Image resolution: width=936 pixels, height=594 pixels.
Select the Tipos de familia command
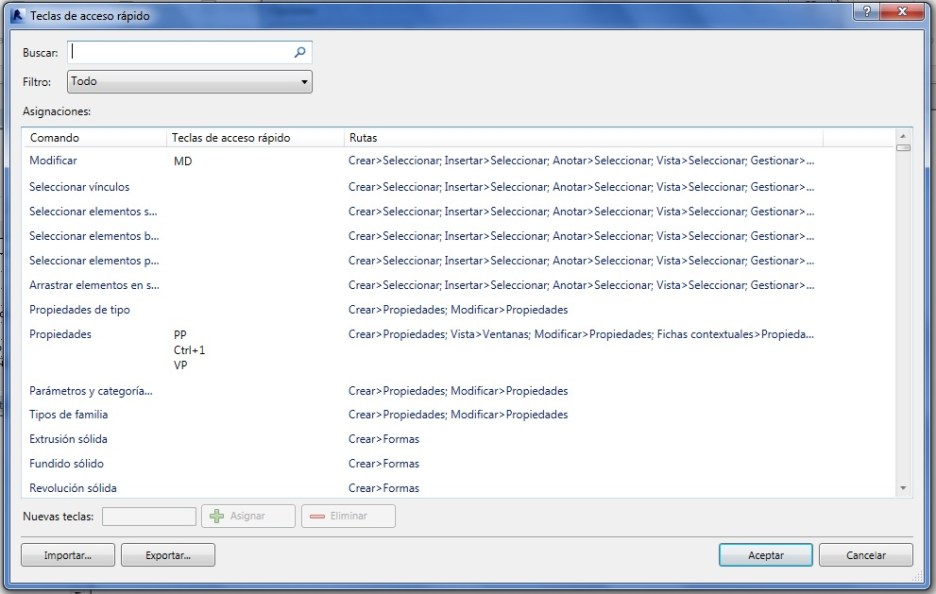tap(68, 415)
